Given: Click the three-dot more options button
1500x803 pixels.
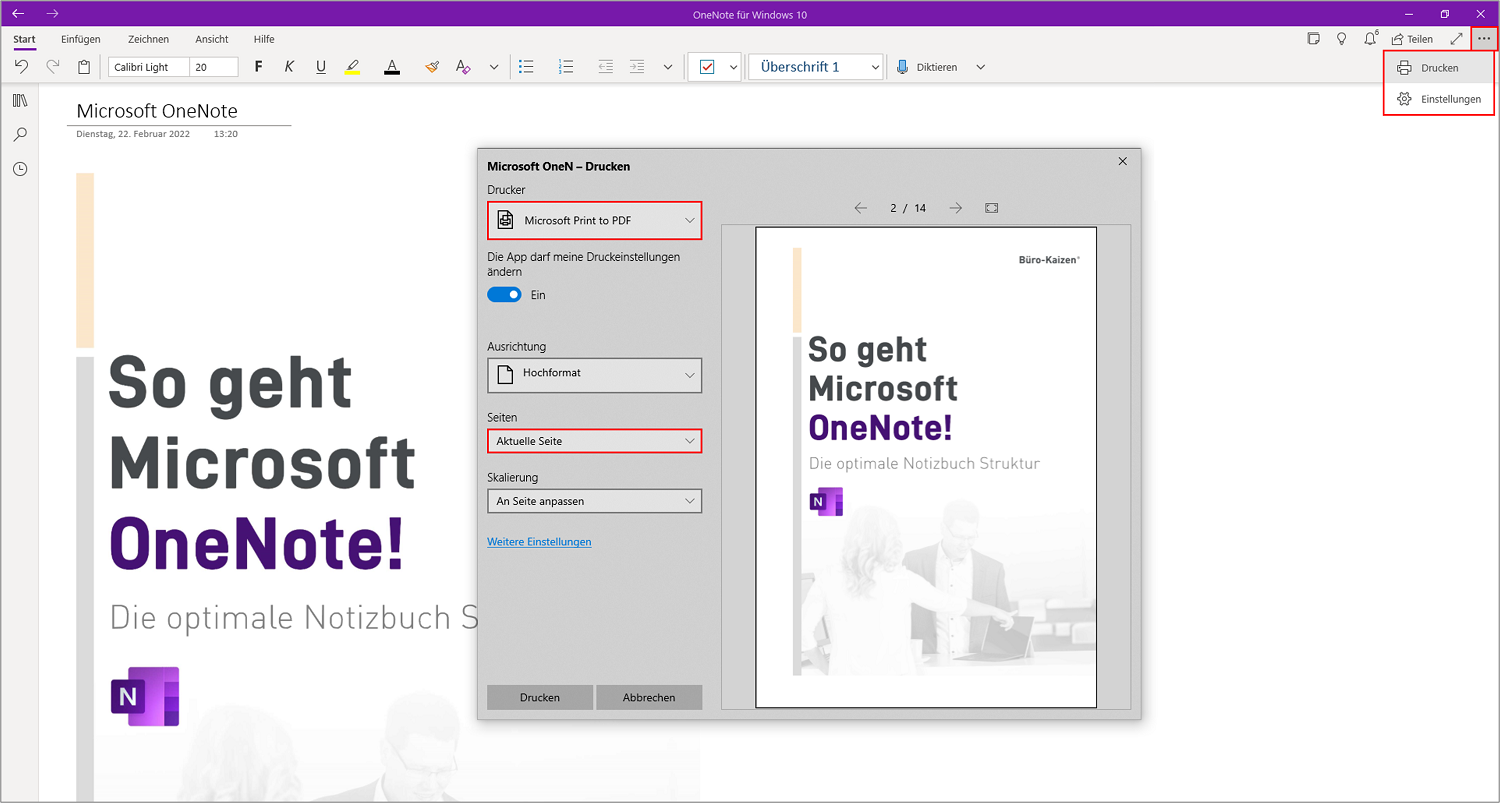Looking at the screenshot, I should click(x=1484, y=39).
